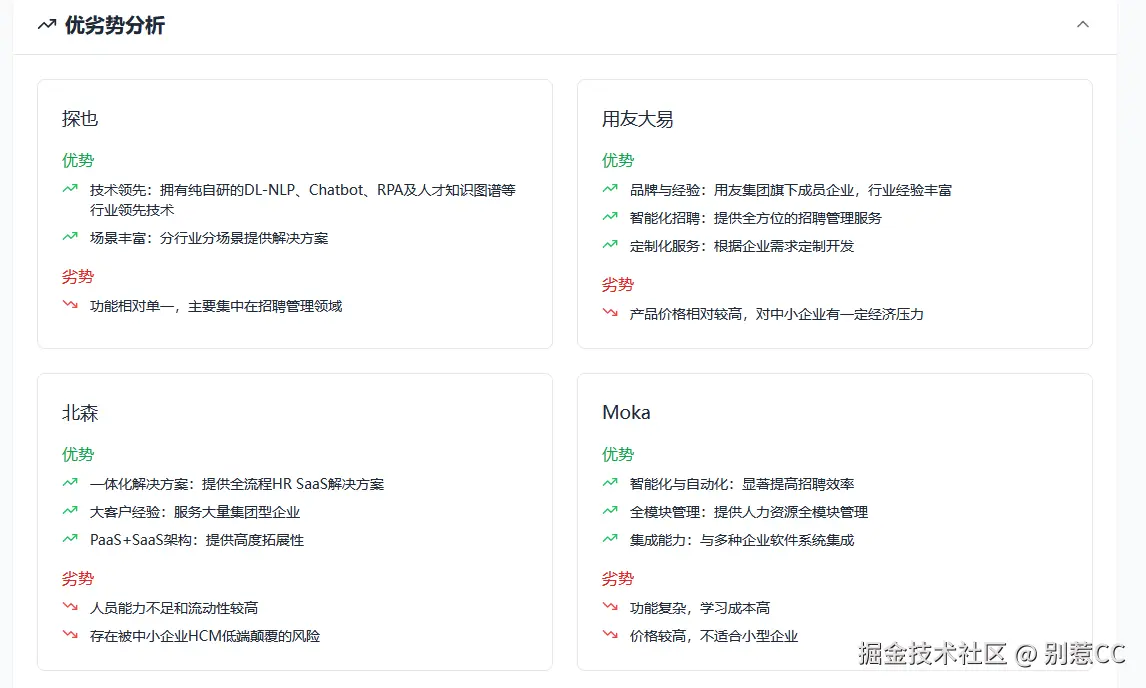Click the 劣势 heading in Moka card
Screen dimensions: 1146x688
(x=618, y=578)
